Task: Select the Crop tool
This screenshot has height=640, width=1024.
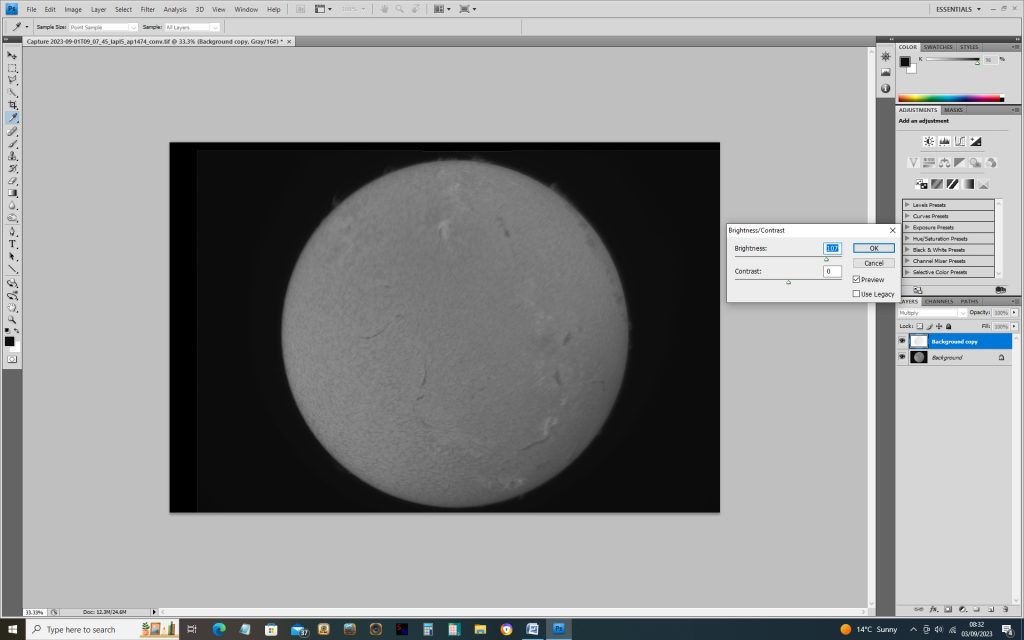Action: (x=12, y=105)
